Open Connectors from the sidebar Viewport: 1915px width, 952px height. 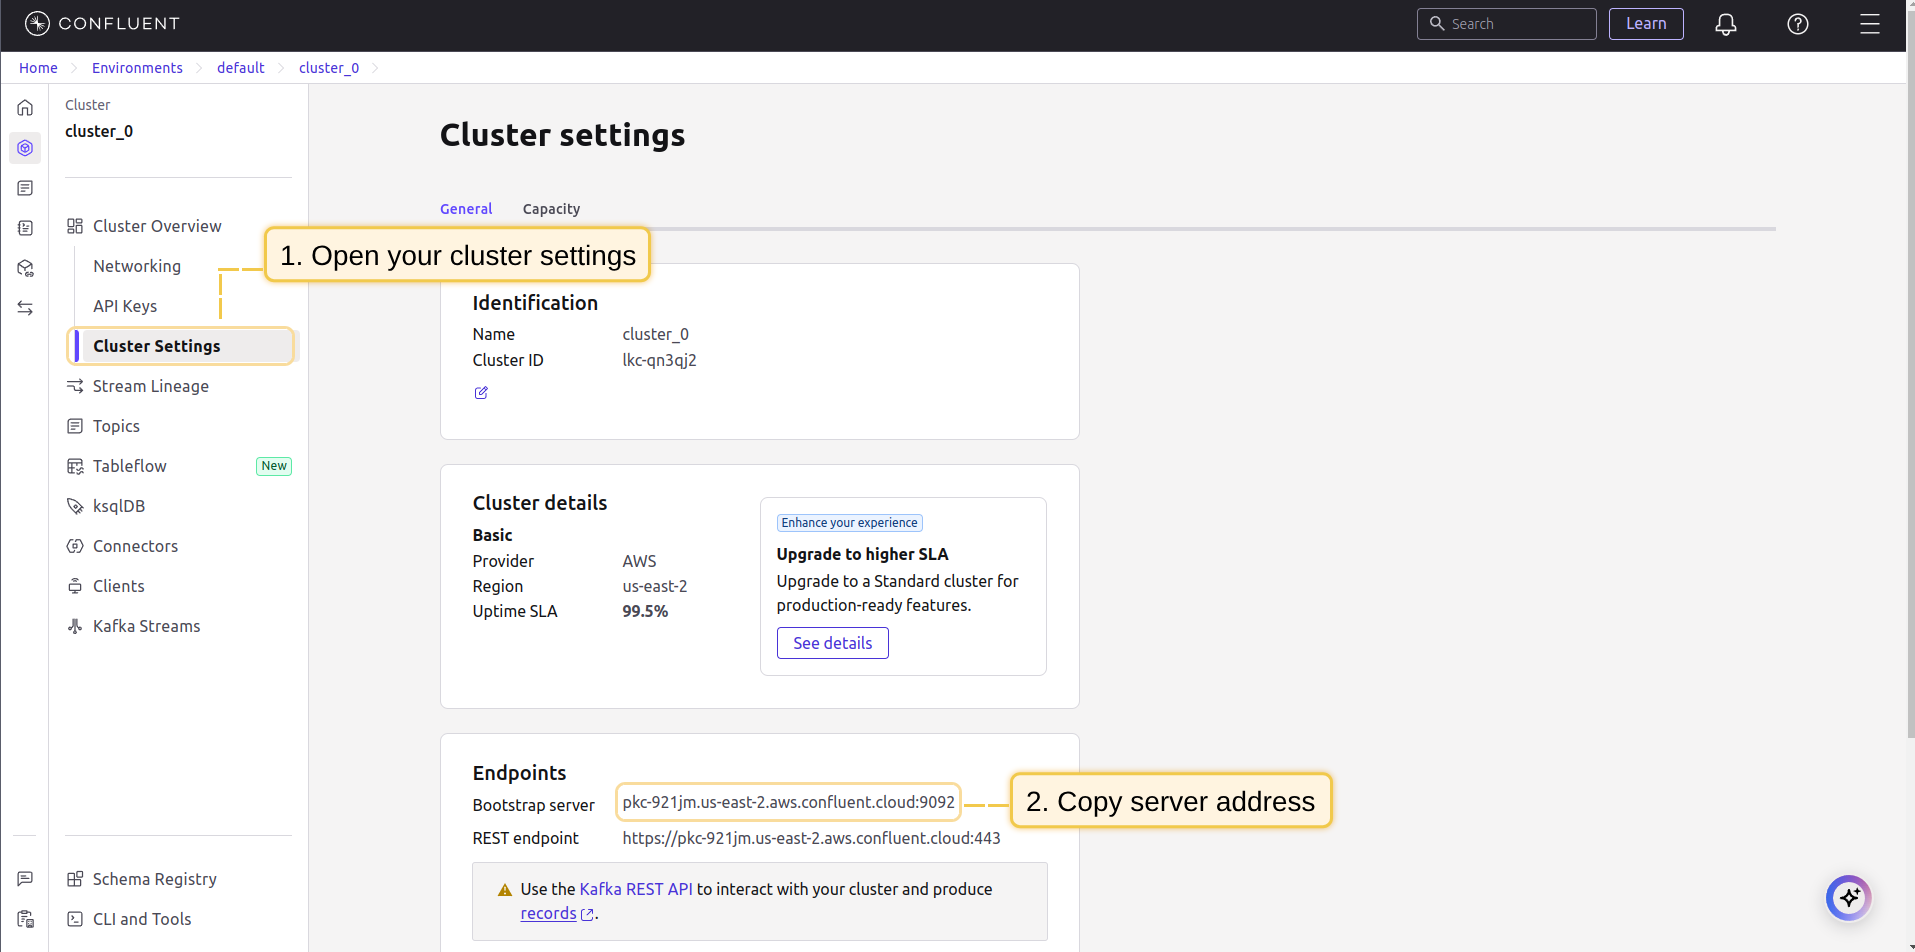tap(135, 546)
